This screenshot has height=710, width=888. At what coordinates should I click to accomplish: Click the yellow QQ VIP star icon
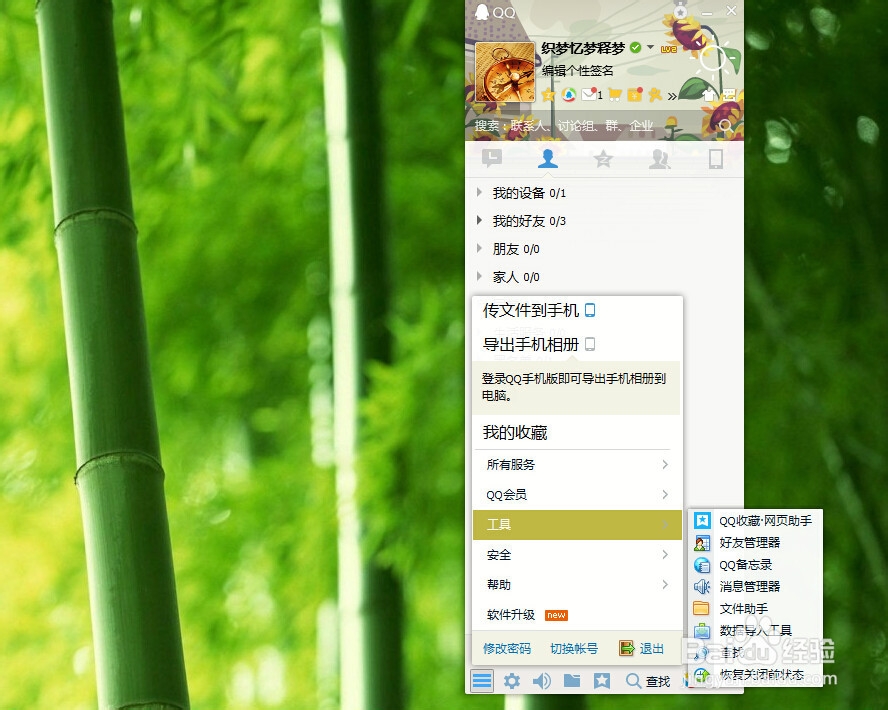coord(545,95)
